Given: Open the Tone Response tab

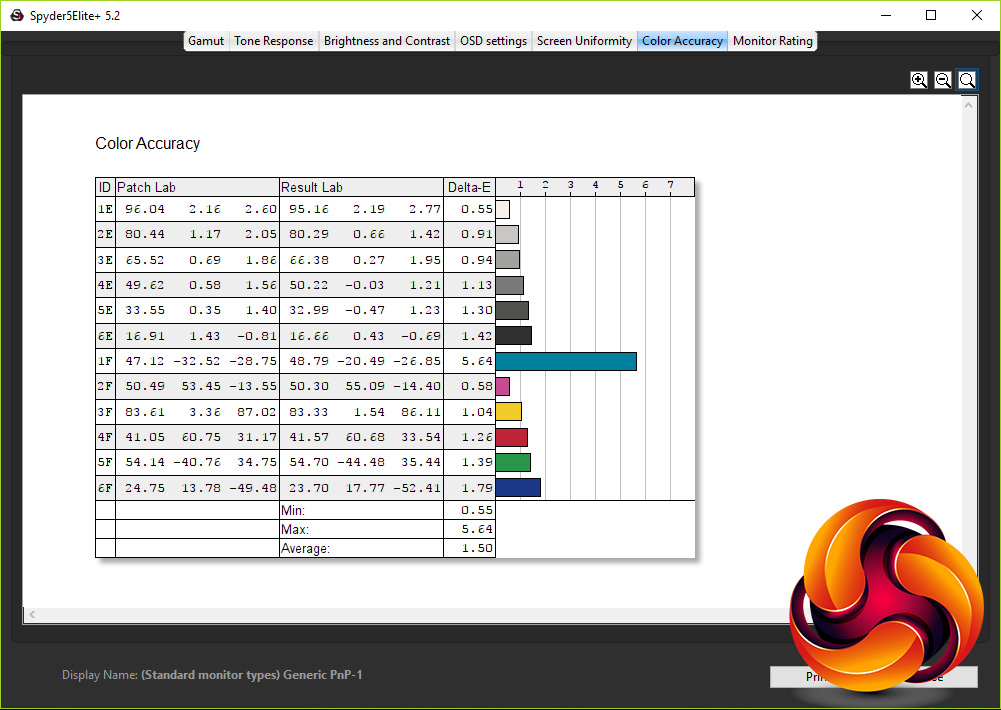Looking at the screenshot, I should click(x=273, y=41).
